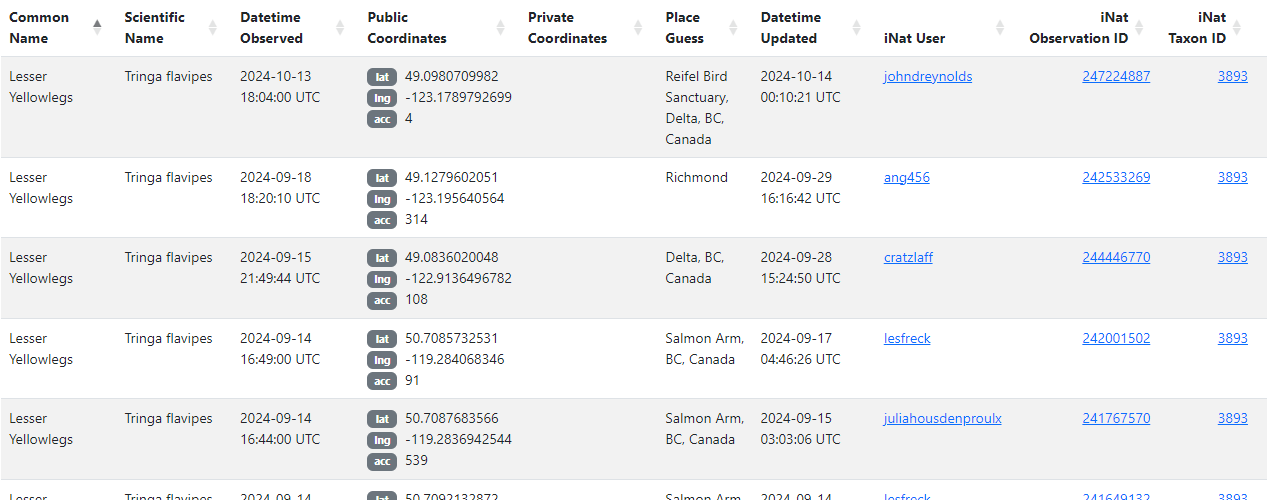Visit cratzlaff's user page
This screenshot has height=500, width=1267.
908,258
